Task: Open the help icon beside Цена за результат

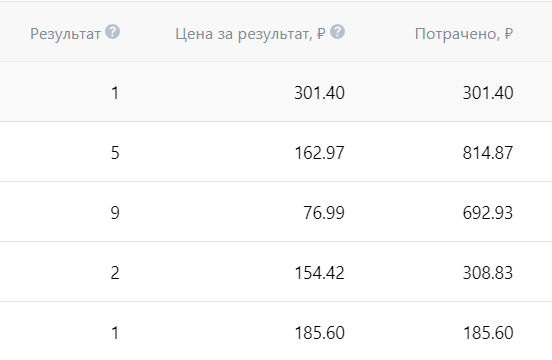Action: click(338, 32)
